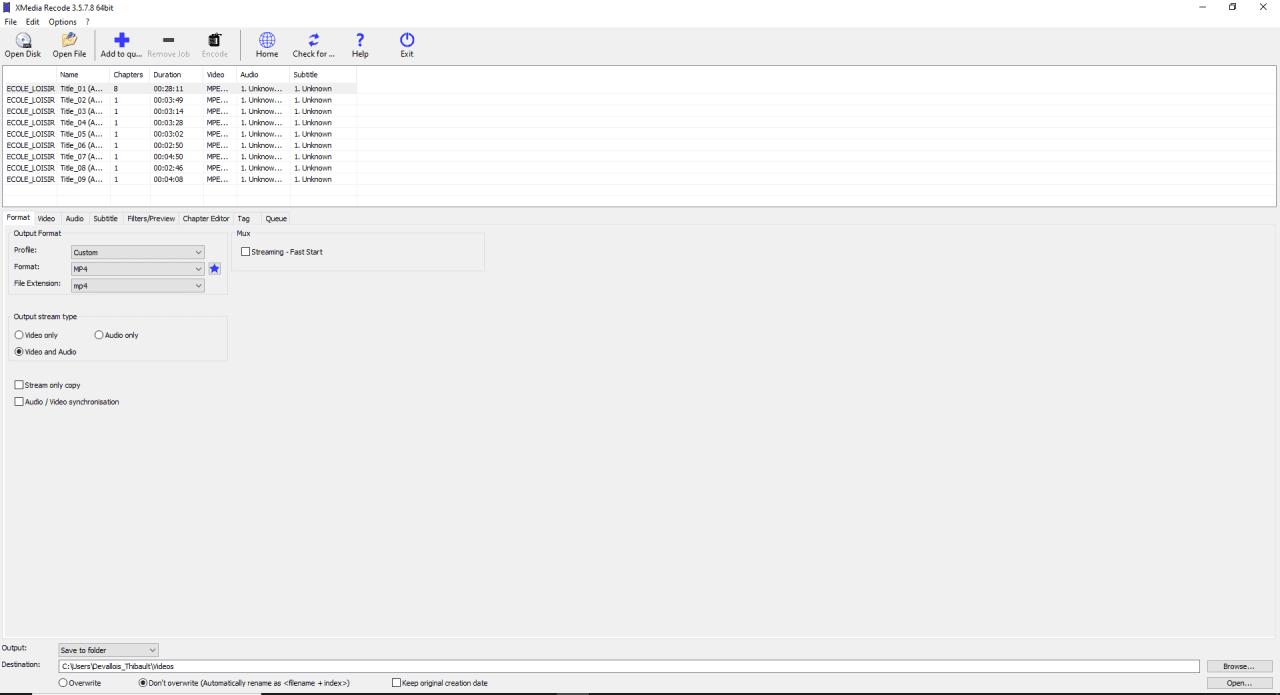
Task: Select the Video and Audio radio button
Action: (18, 352)
